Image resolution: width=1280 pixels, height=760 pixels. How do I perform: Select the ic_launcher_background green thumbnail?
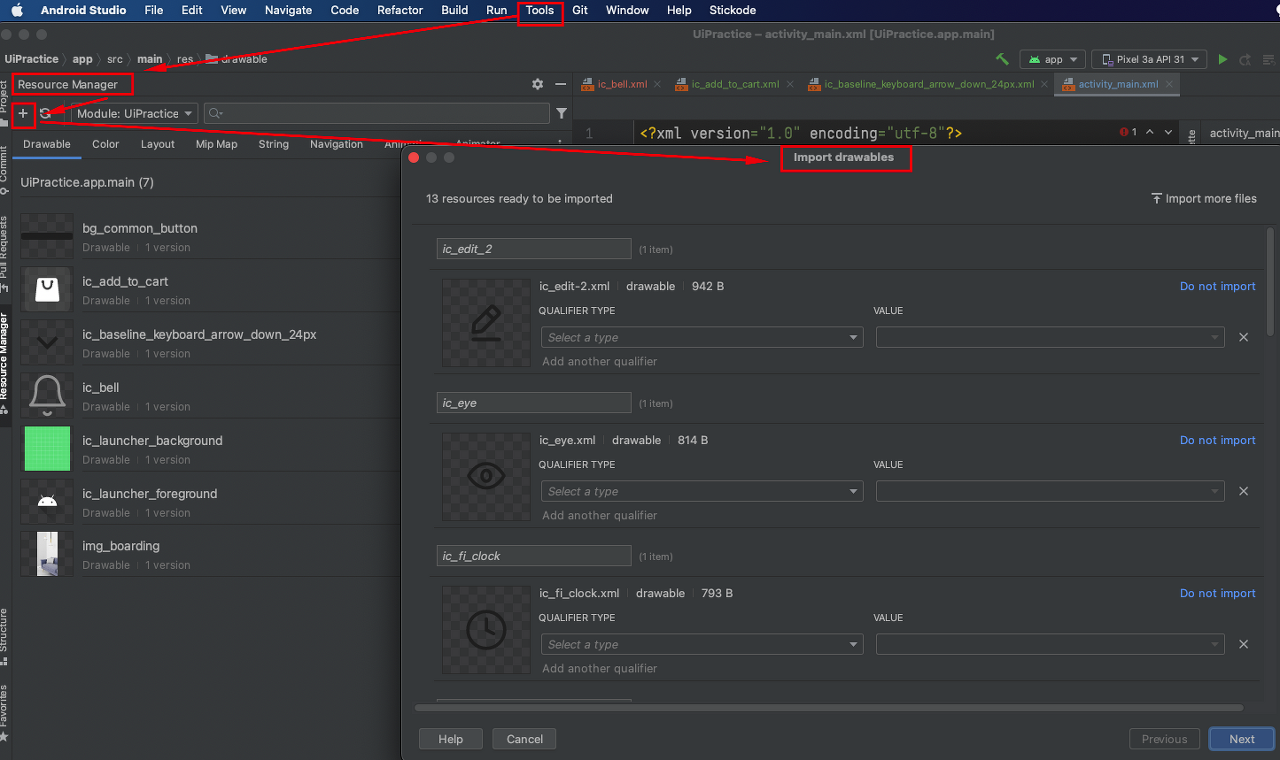pyautogui.click(x=47, y=448)
